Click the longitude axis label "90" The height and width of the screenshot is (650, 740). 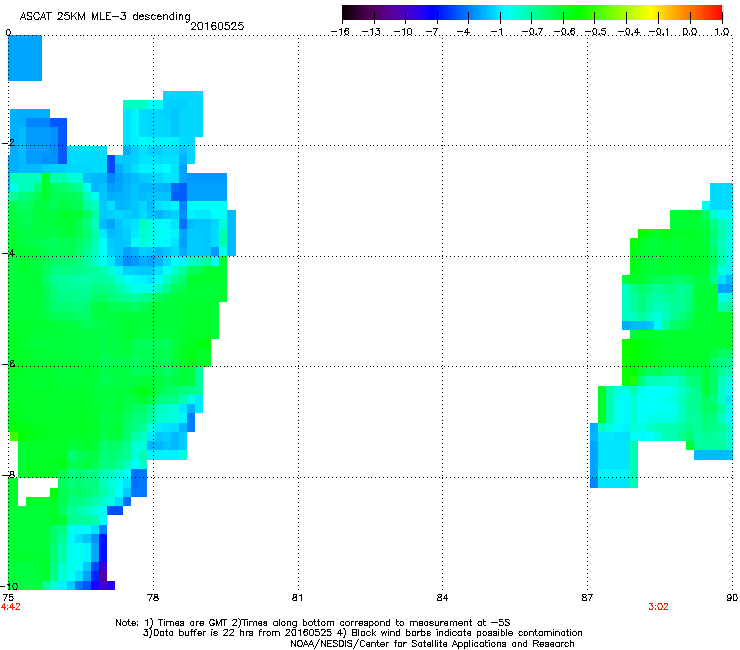(732, 598)
